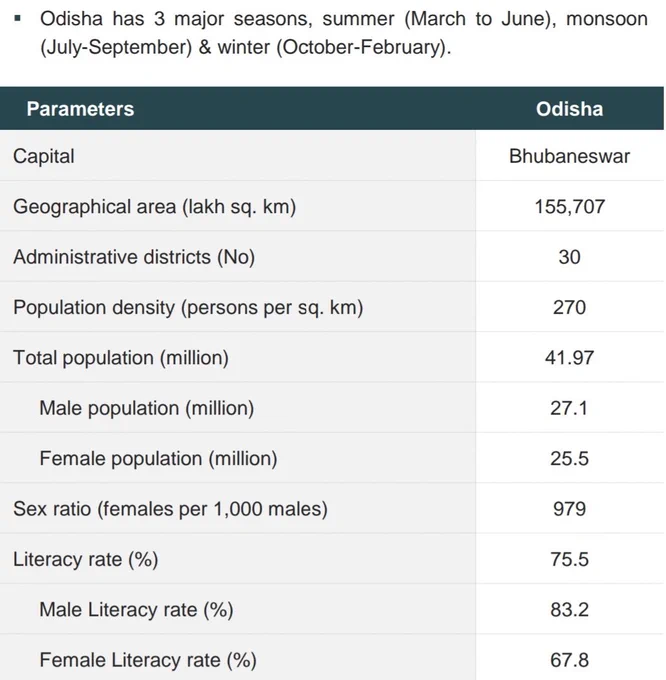
Task: Select Female Literacy rate row label
Action: tap(148, 660)
